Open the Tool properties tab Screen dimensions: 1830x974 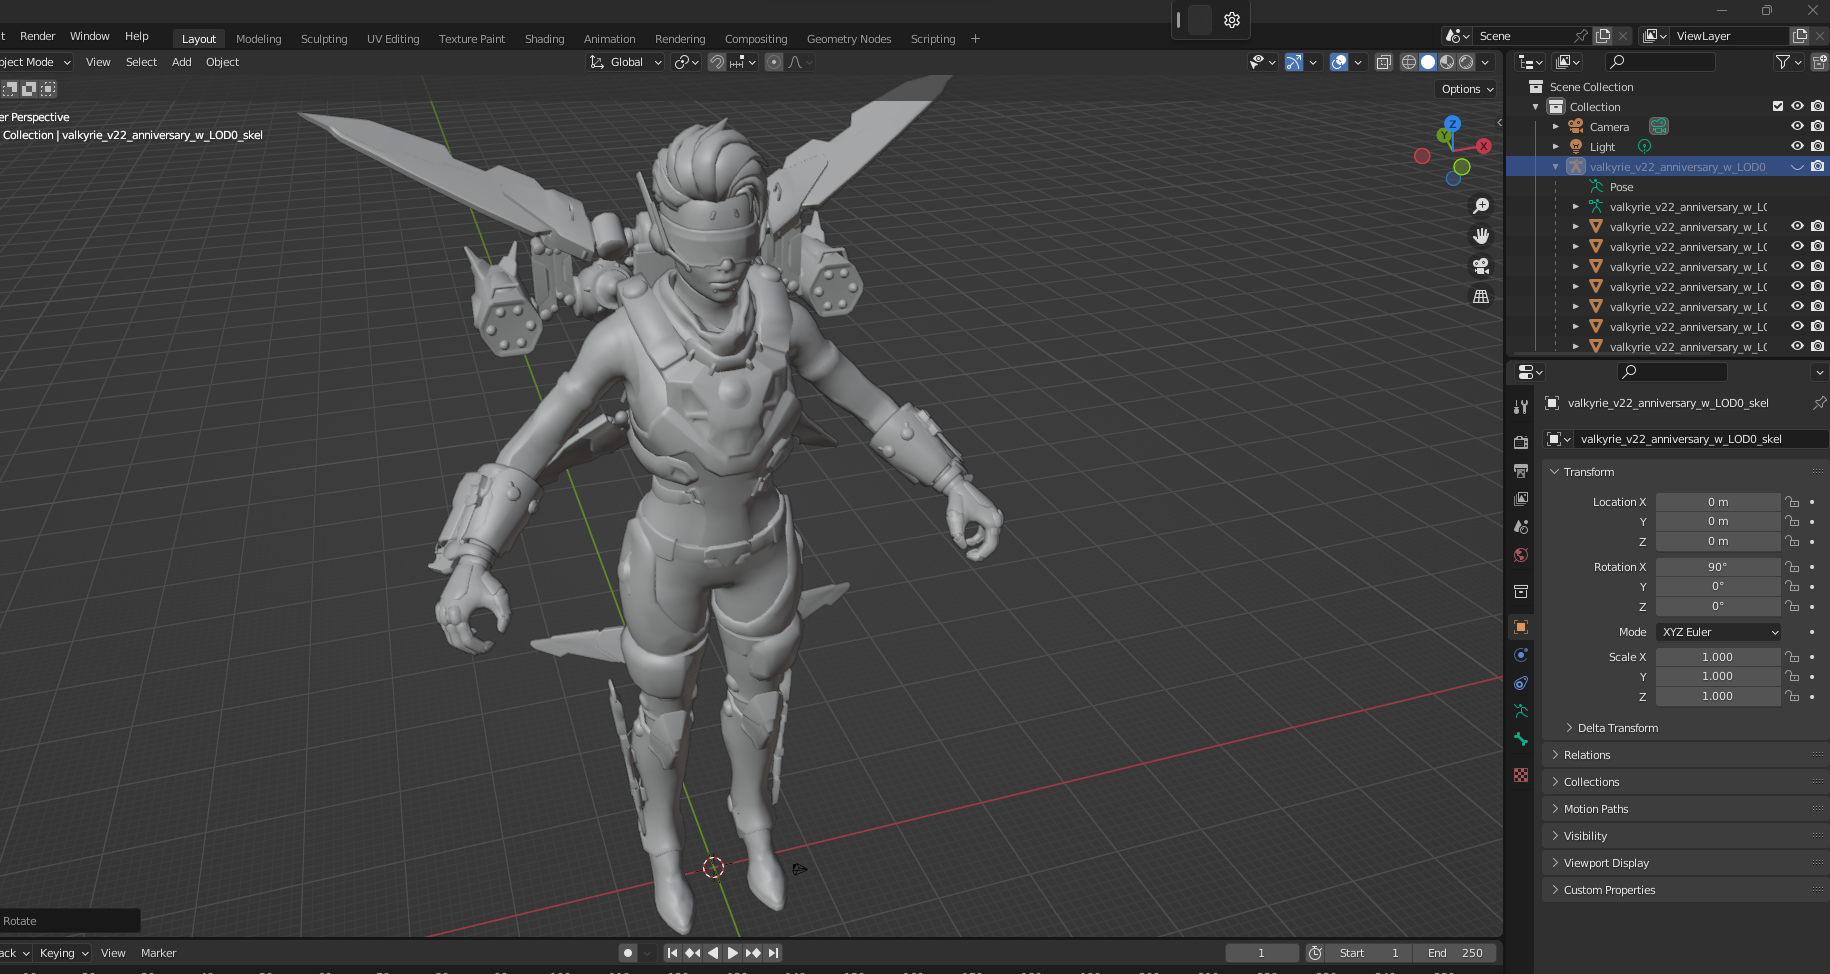pos(1521,407)
